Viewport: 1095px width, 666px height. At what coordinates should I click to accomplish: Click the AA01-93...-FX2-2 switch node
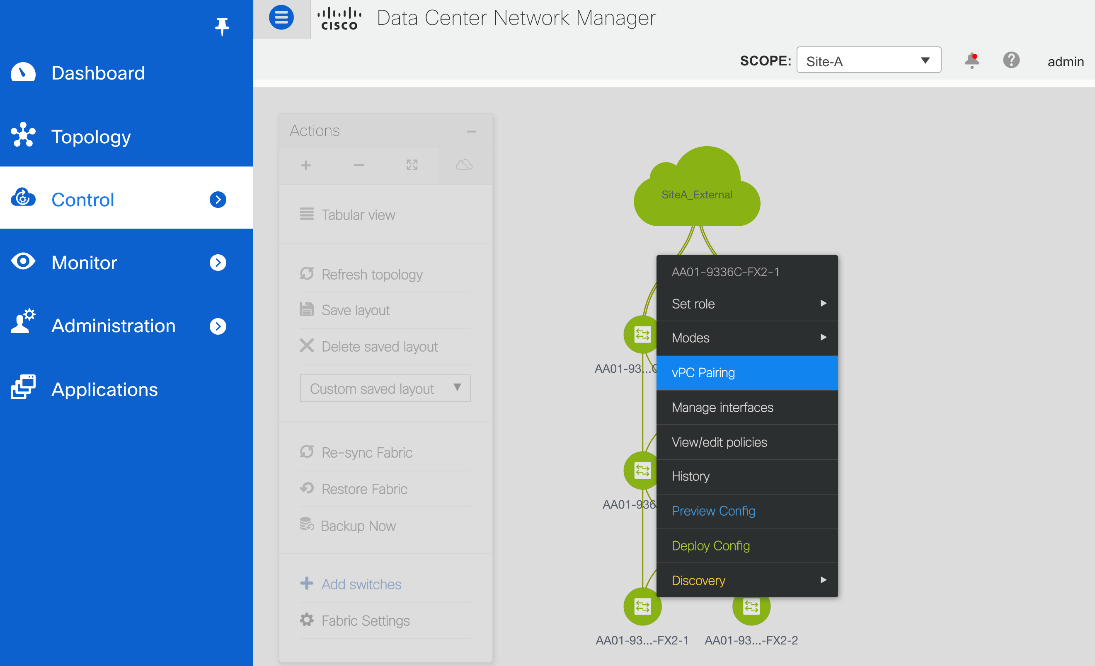751,609
